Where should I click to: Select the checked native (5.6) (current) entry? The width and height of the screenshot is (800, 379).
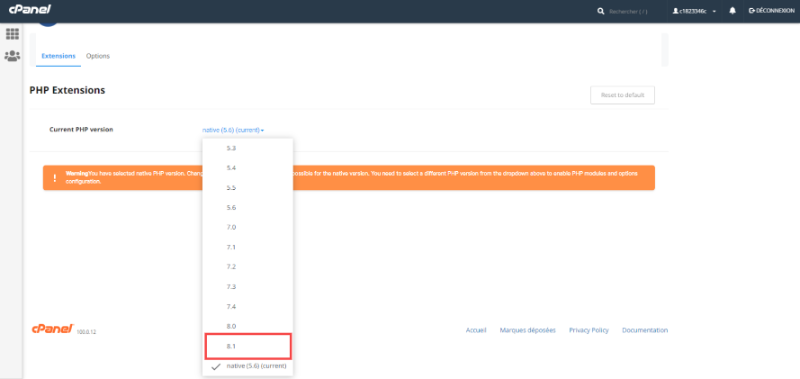(x=247, y=366)
